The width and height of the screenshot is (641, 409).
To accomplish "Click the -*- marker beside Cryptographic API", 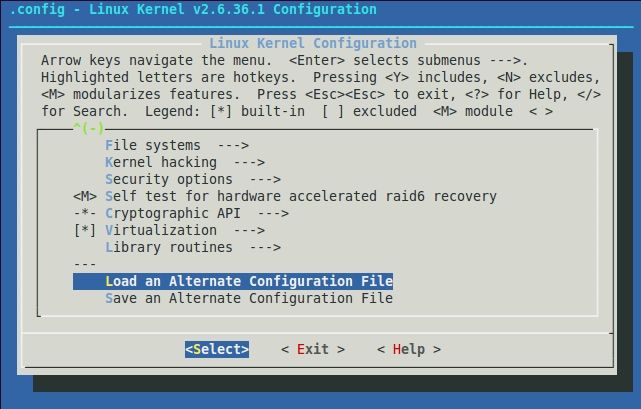I will pyautogui.click(x=85, y=213).
